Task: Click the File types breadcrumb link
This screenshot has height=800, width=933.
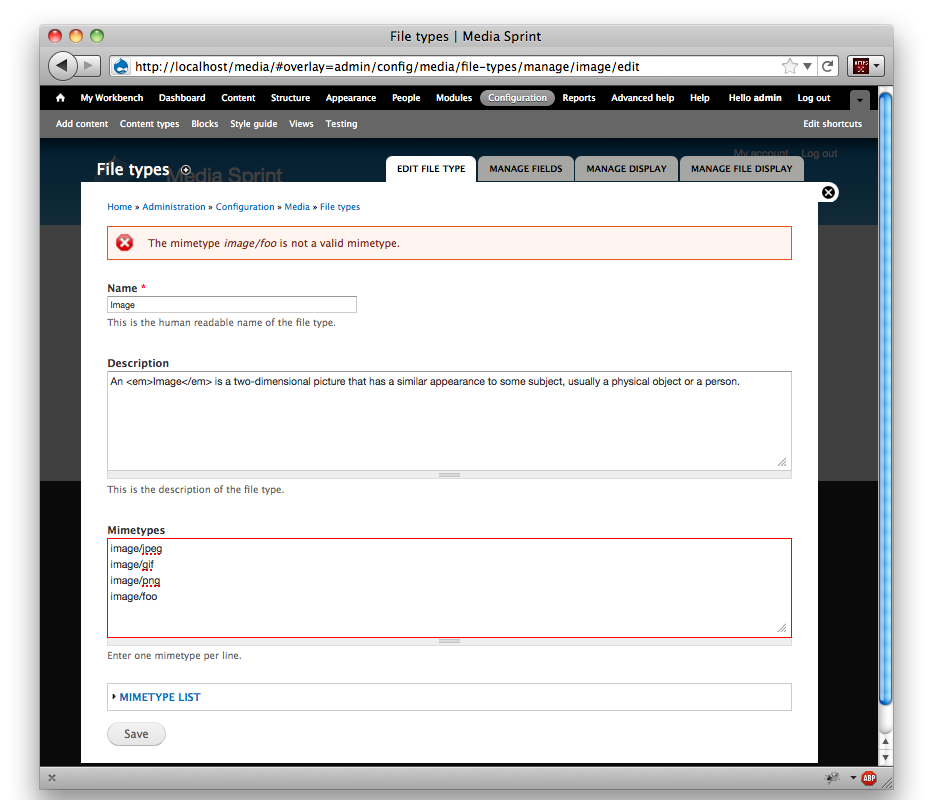Action: [x=340, y=207]
